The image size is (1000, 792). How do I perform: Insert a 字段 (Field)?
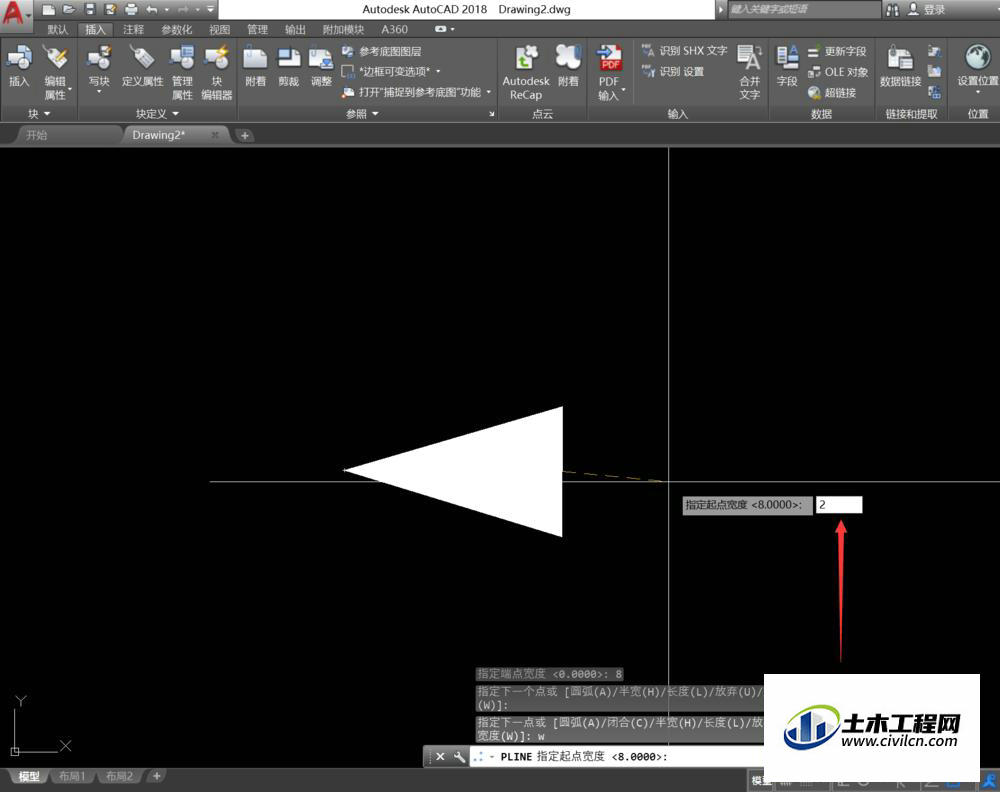pos(787,66)
